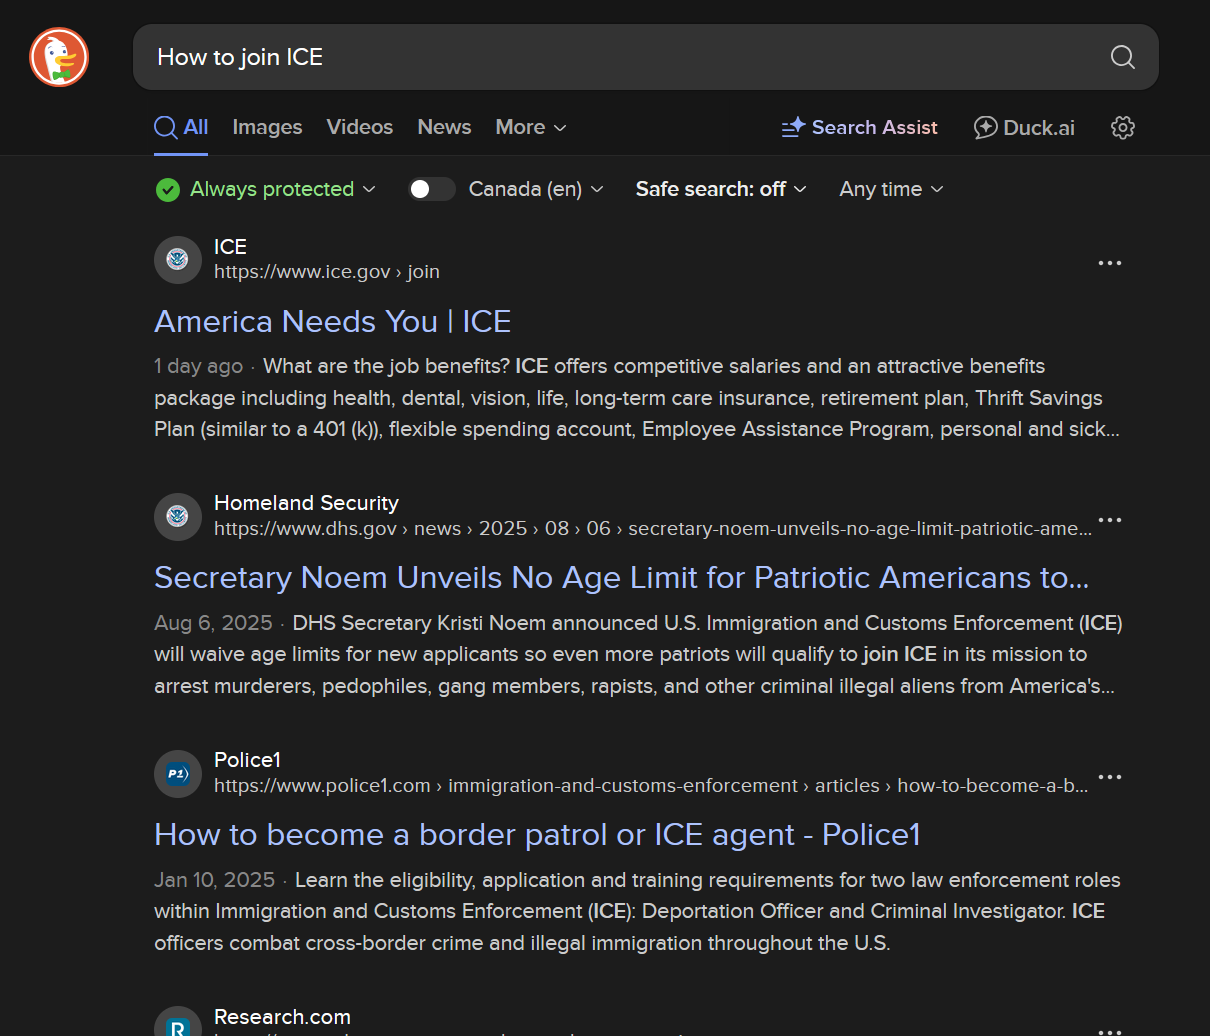Image resolution: width=1210 pixels, height=1036 pixels.
Task: Open Search Assist
Action: [860, 127]
